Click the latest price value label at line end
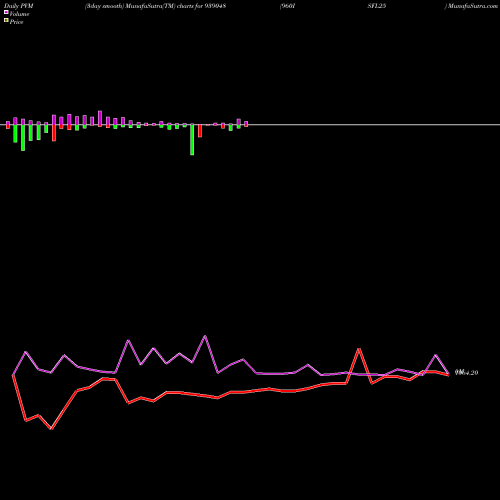500x500 pixels. coord(467,372)
